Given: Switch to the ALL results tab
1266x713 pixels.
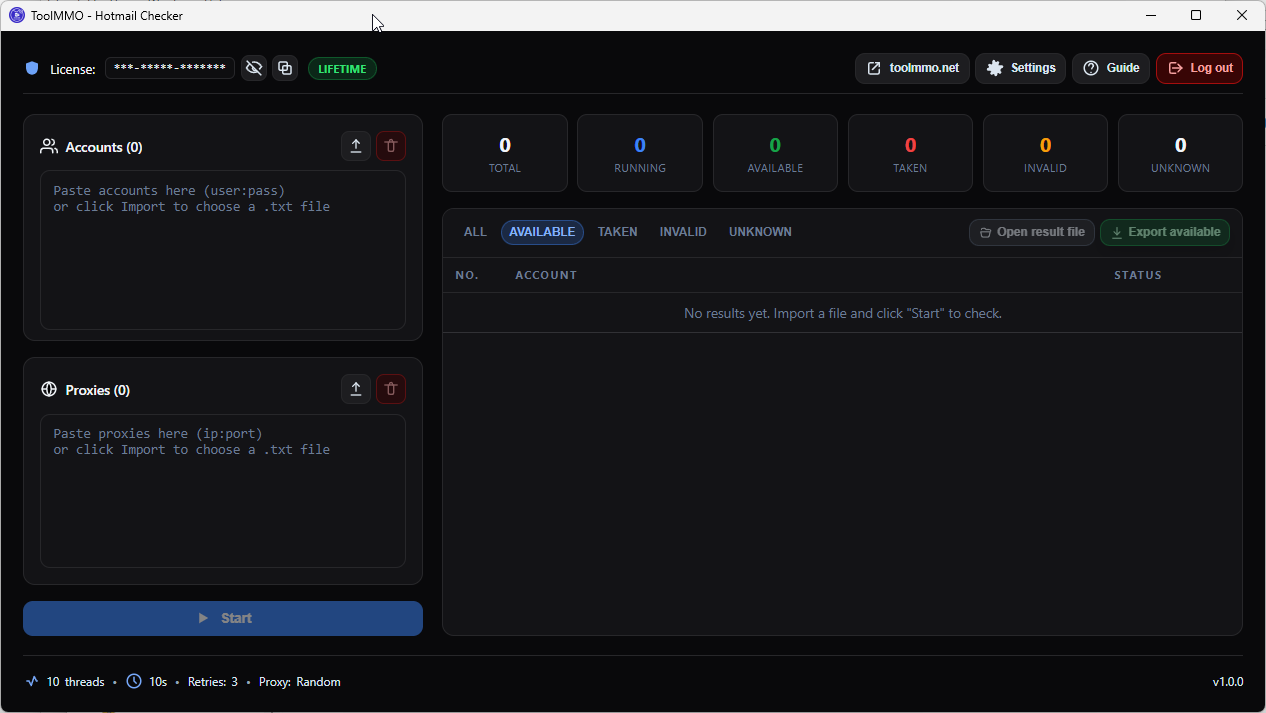Looking at the screenshot, I should (475, 232).
